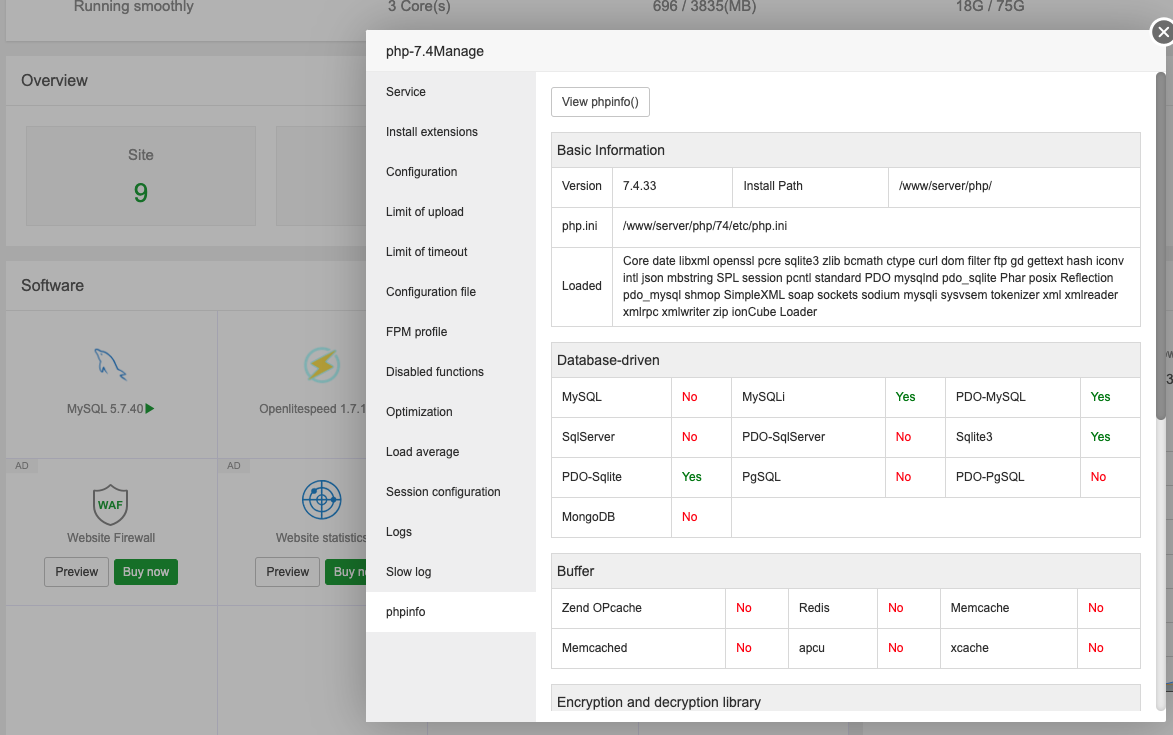The height and width of the screenshot is (735, 1173).
Task: Click Buy now for Website Firewall
Action: click(146, 572)
